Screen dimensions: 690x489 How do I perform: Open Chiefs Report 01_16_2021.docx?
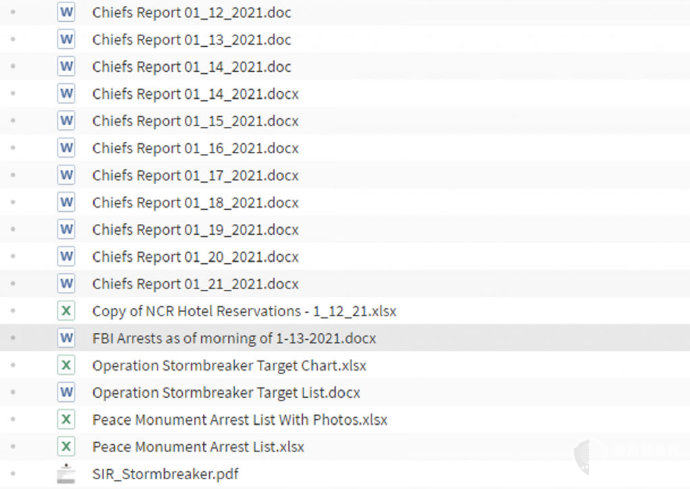tap(195, 148)
